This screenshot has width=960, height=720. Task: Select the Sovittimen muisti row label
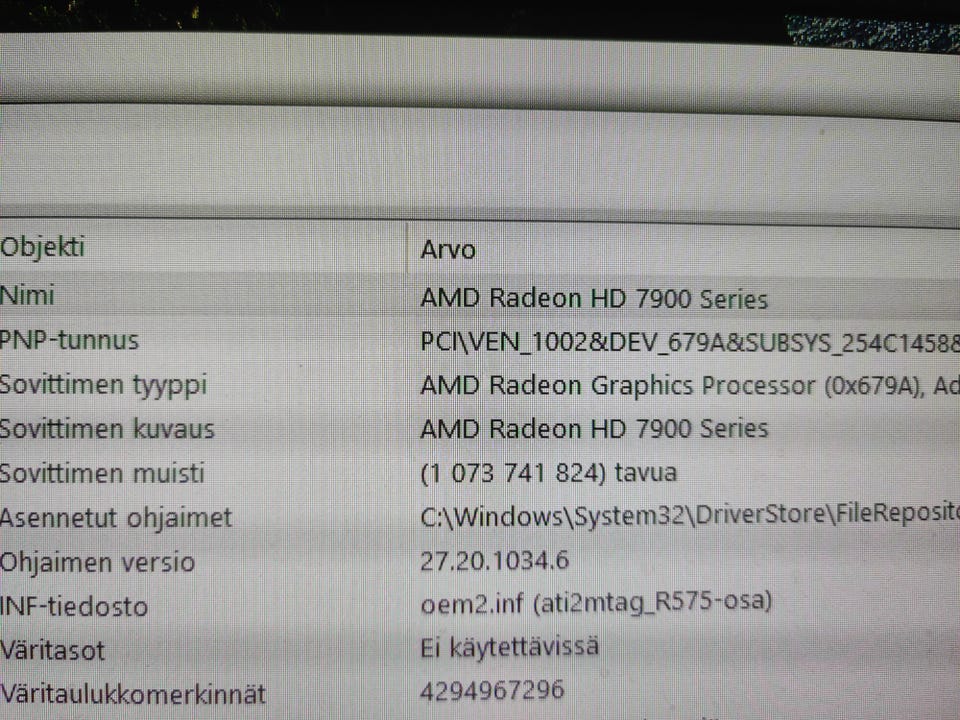[102, 473]
